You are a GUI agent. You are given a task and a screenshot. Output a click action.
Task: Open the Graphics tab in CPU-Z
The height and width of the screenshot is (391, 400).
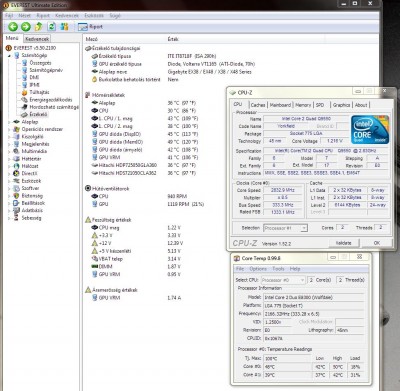pos(342,105)
